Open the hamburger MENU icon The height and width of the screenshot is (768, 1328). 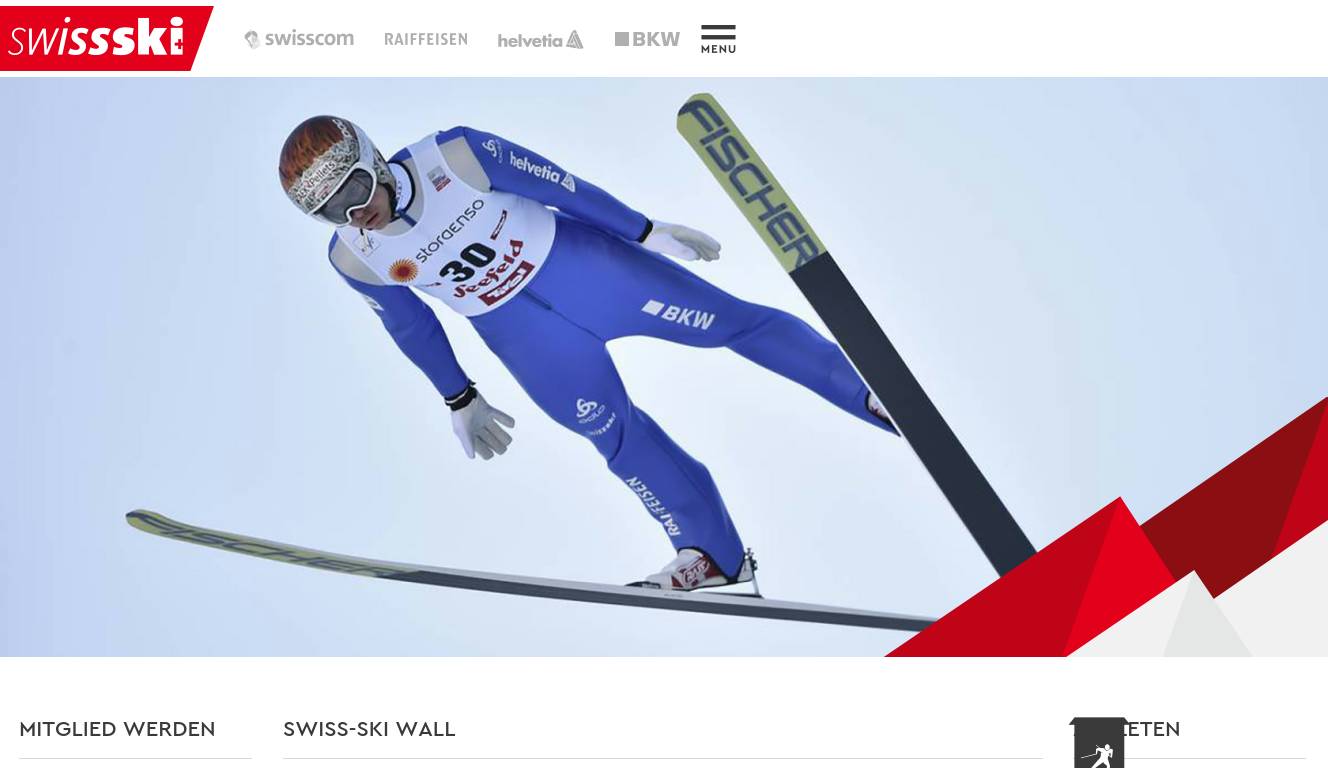pyautogui.click(x=718, y=39)
